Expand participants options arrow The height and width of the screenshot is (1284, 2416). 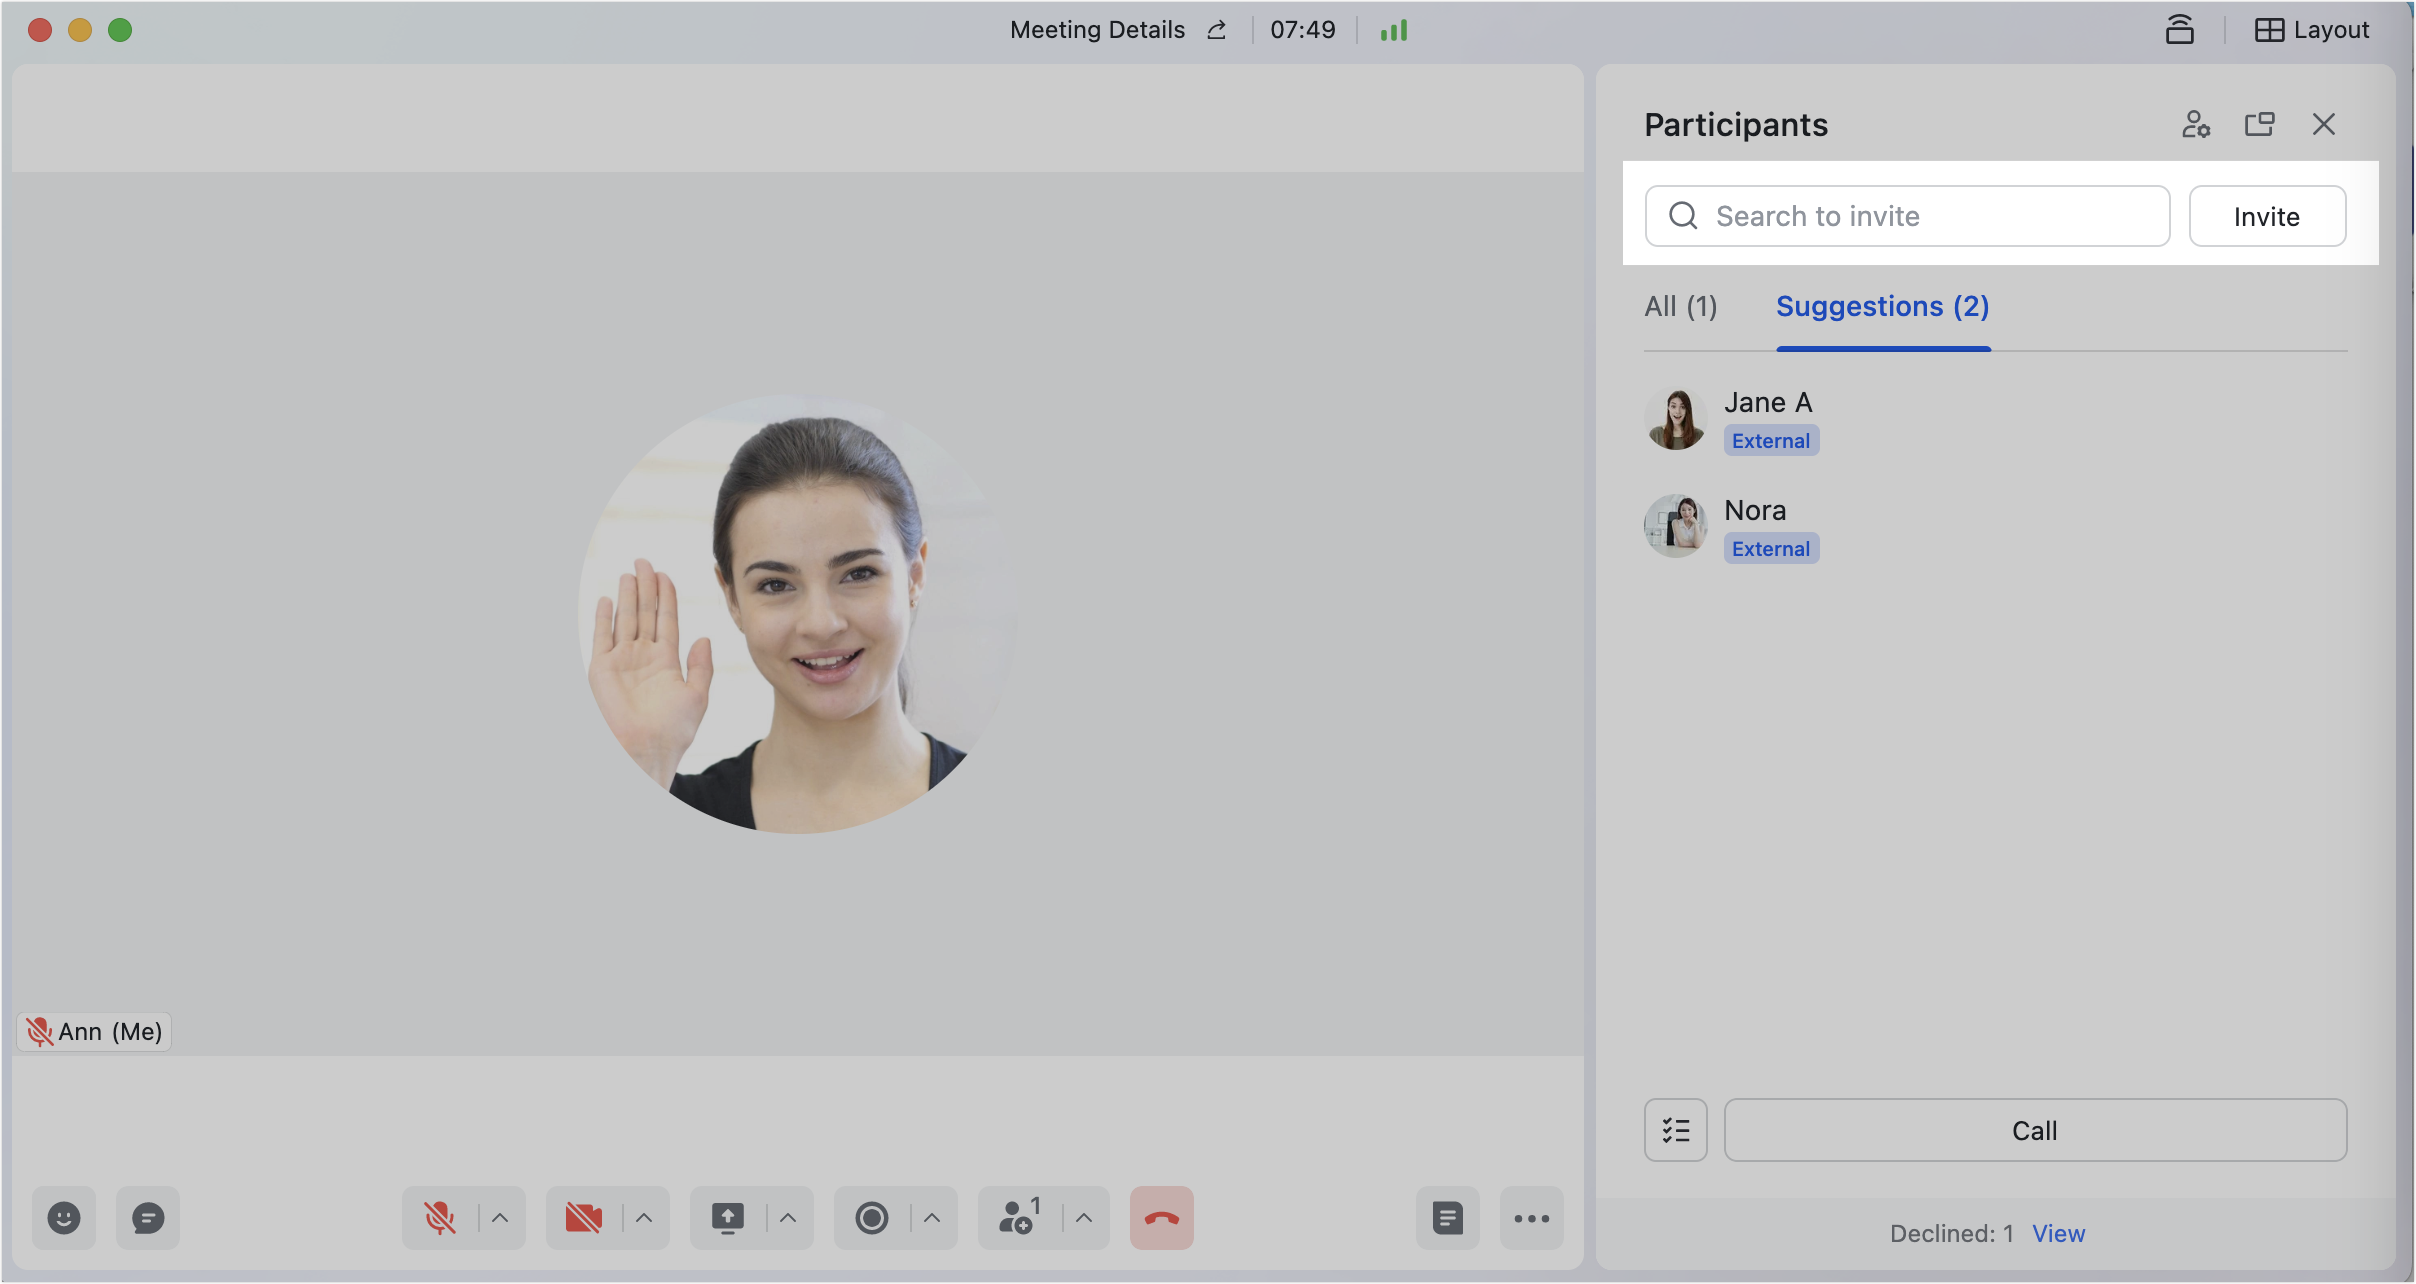coord(1085,1218)
